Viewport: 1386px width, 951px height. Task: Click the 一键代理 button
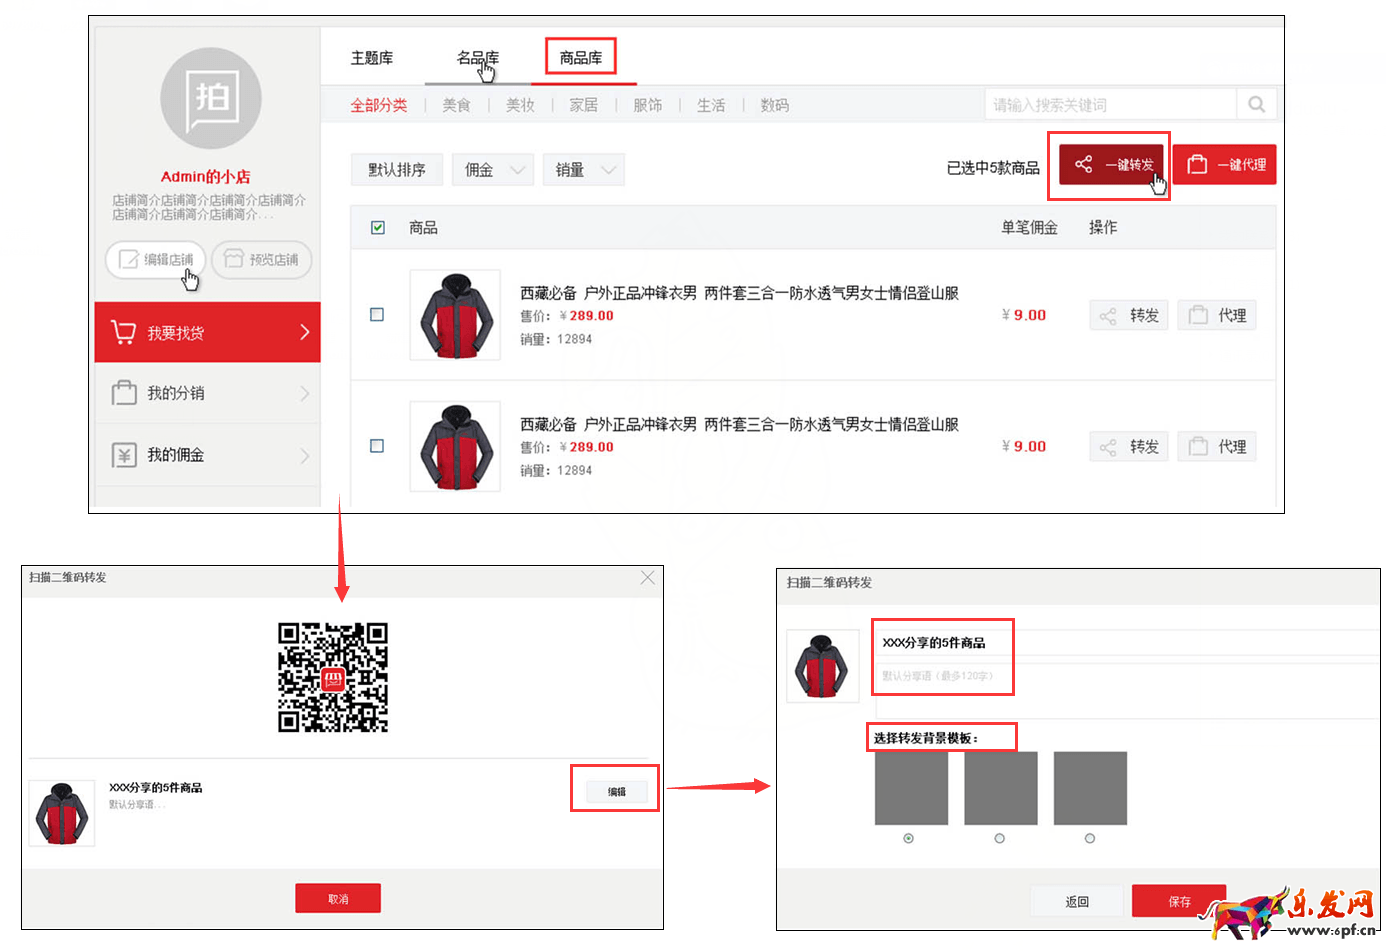tap(1224, 165)
